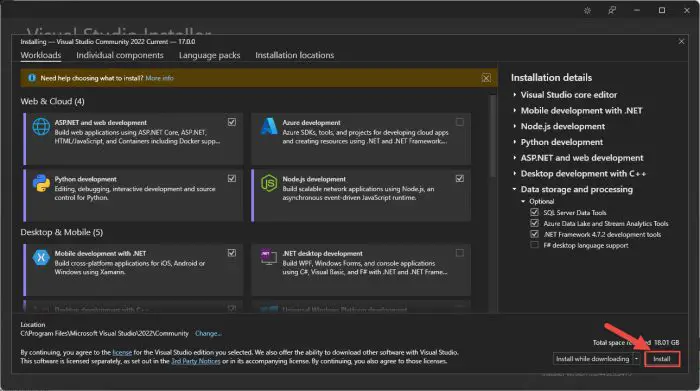The image size is (700, 391).
Task: Expand Python development details
Action: [515, 142]
